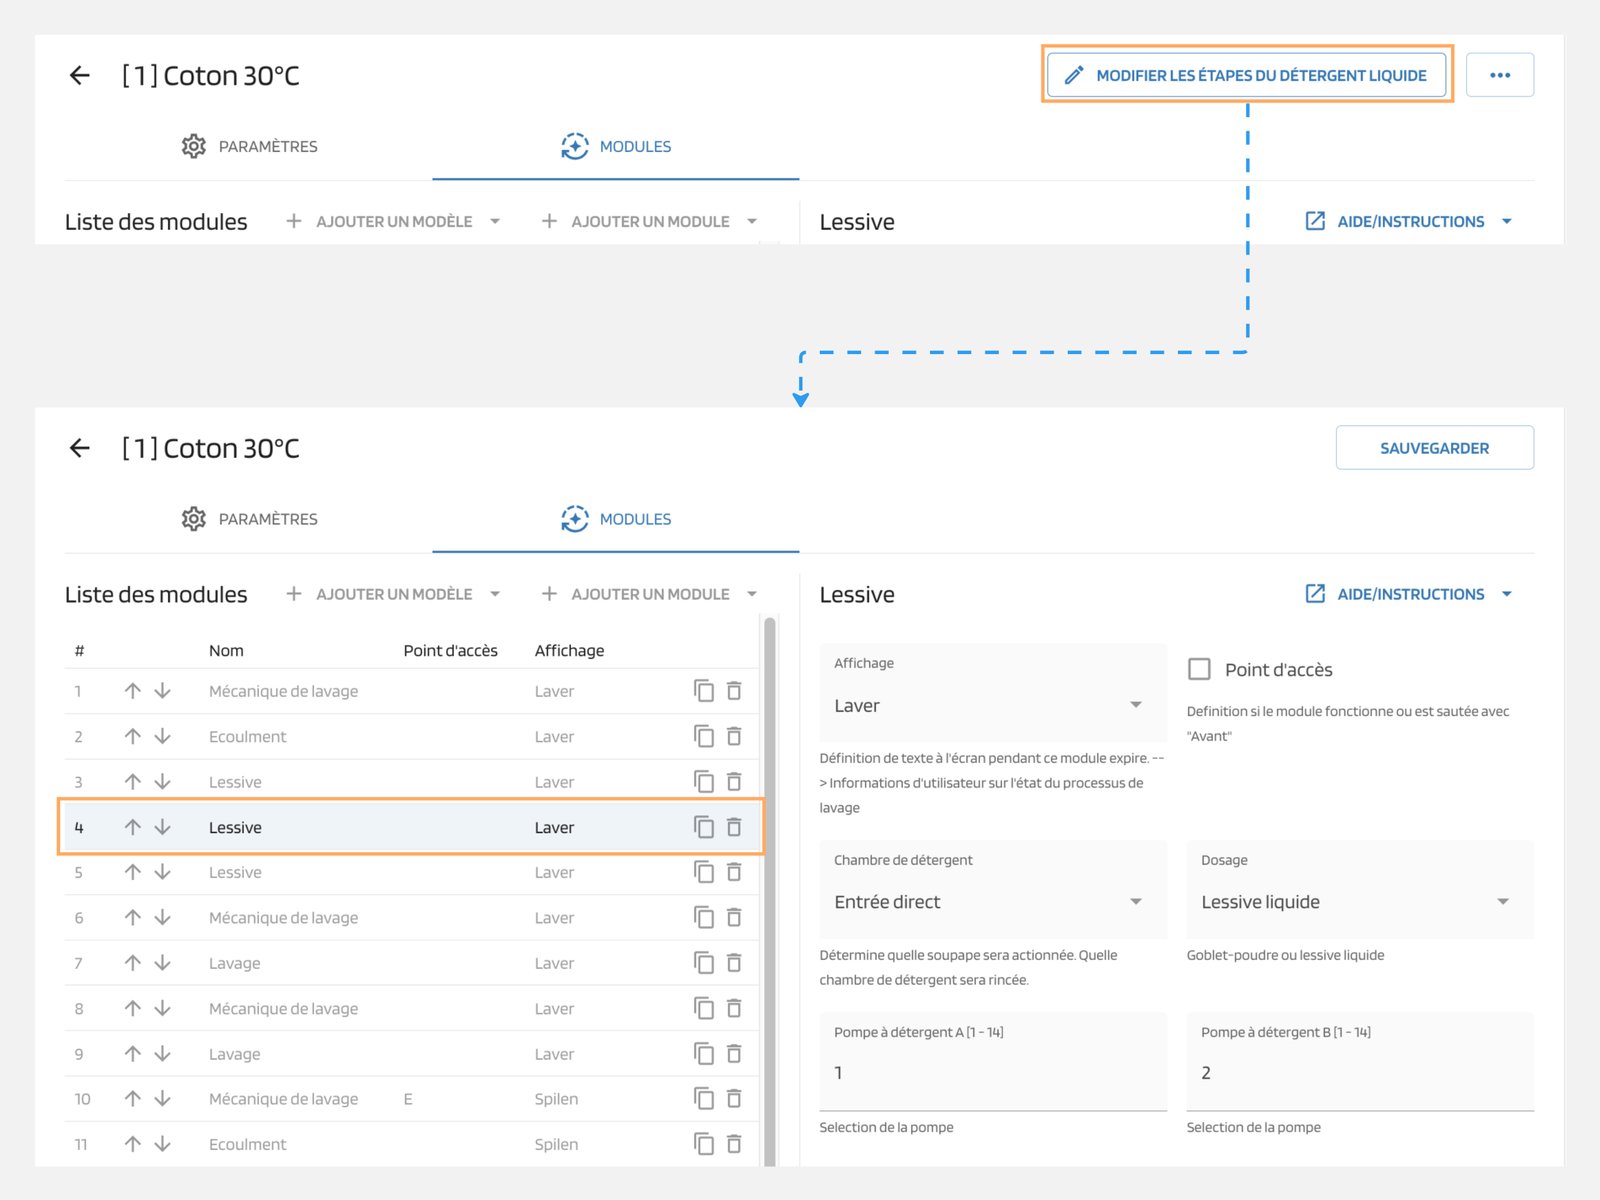This screenshot has height=1200, width=1600.
Task: Open the three-dot more options menu
Action: click(1499, 75)
